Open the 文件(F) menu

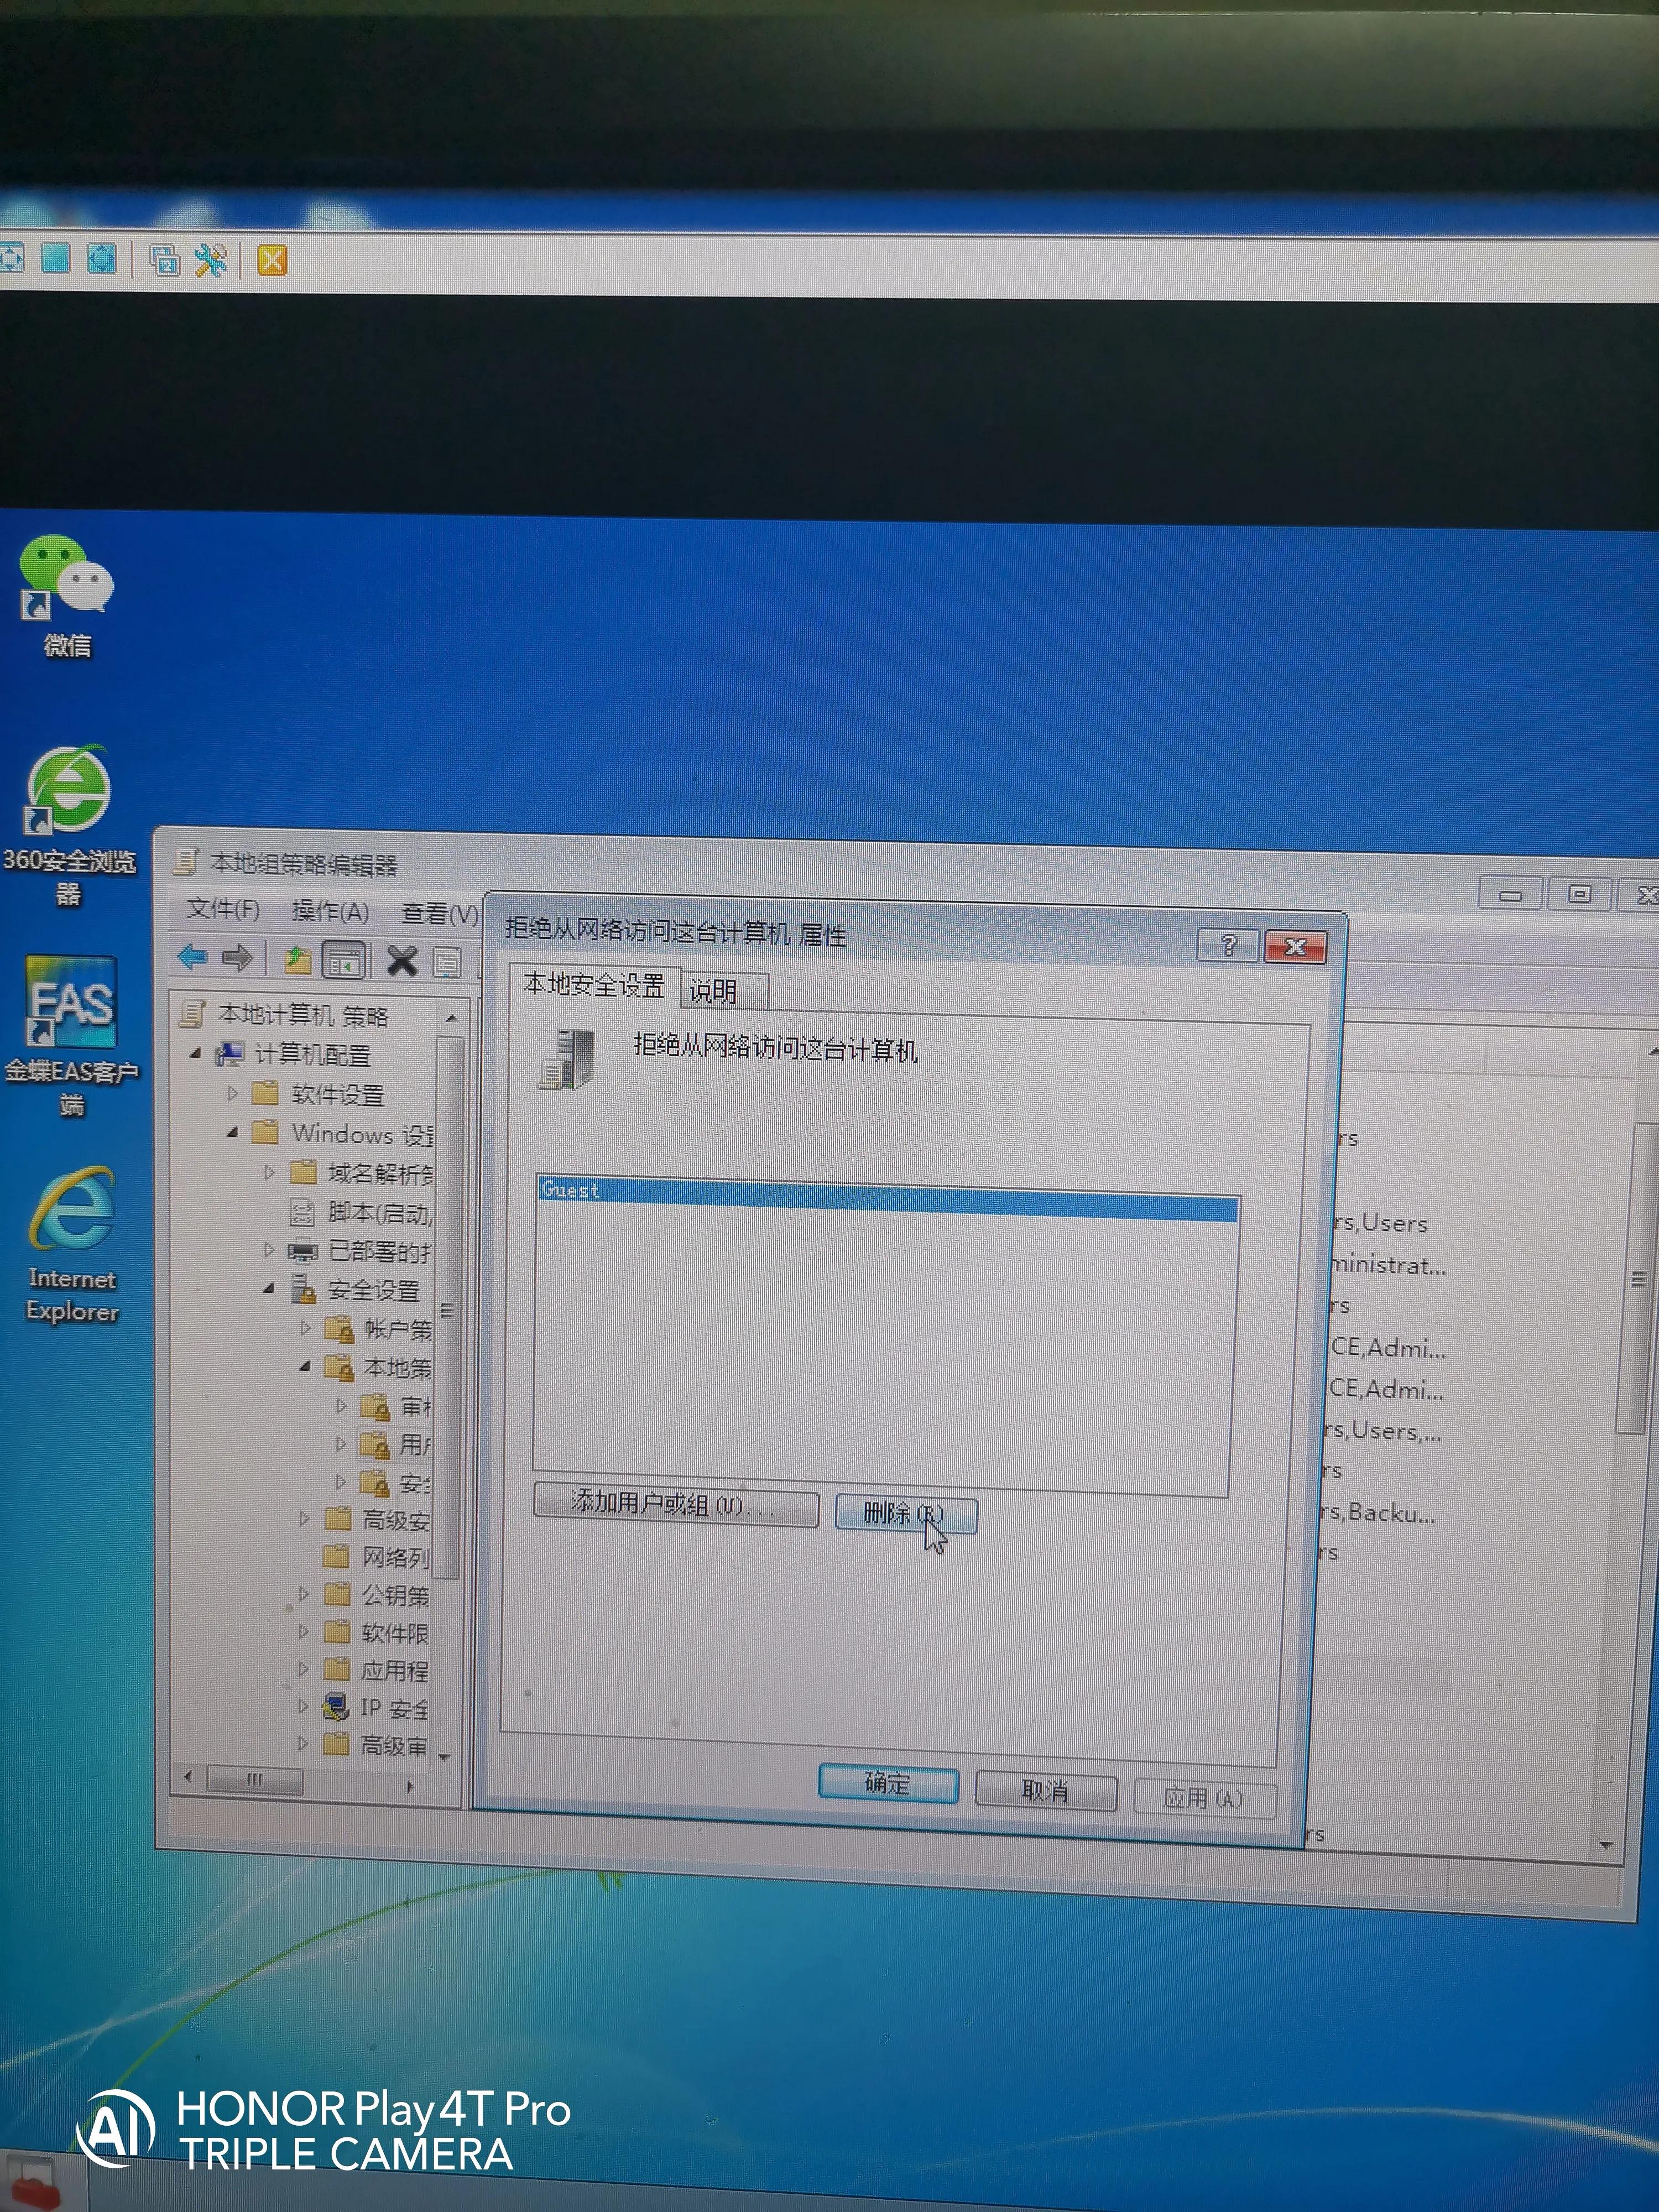pos(222,909)
